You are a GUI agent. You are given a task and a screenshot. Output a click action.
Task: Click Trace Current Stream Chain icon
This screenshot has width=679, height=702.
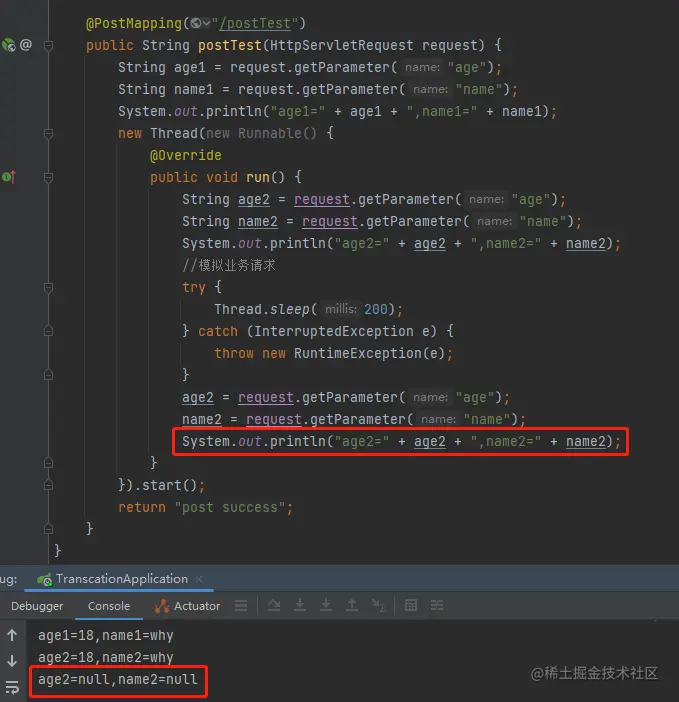click(x=437, y=606)
